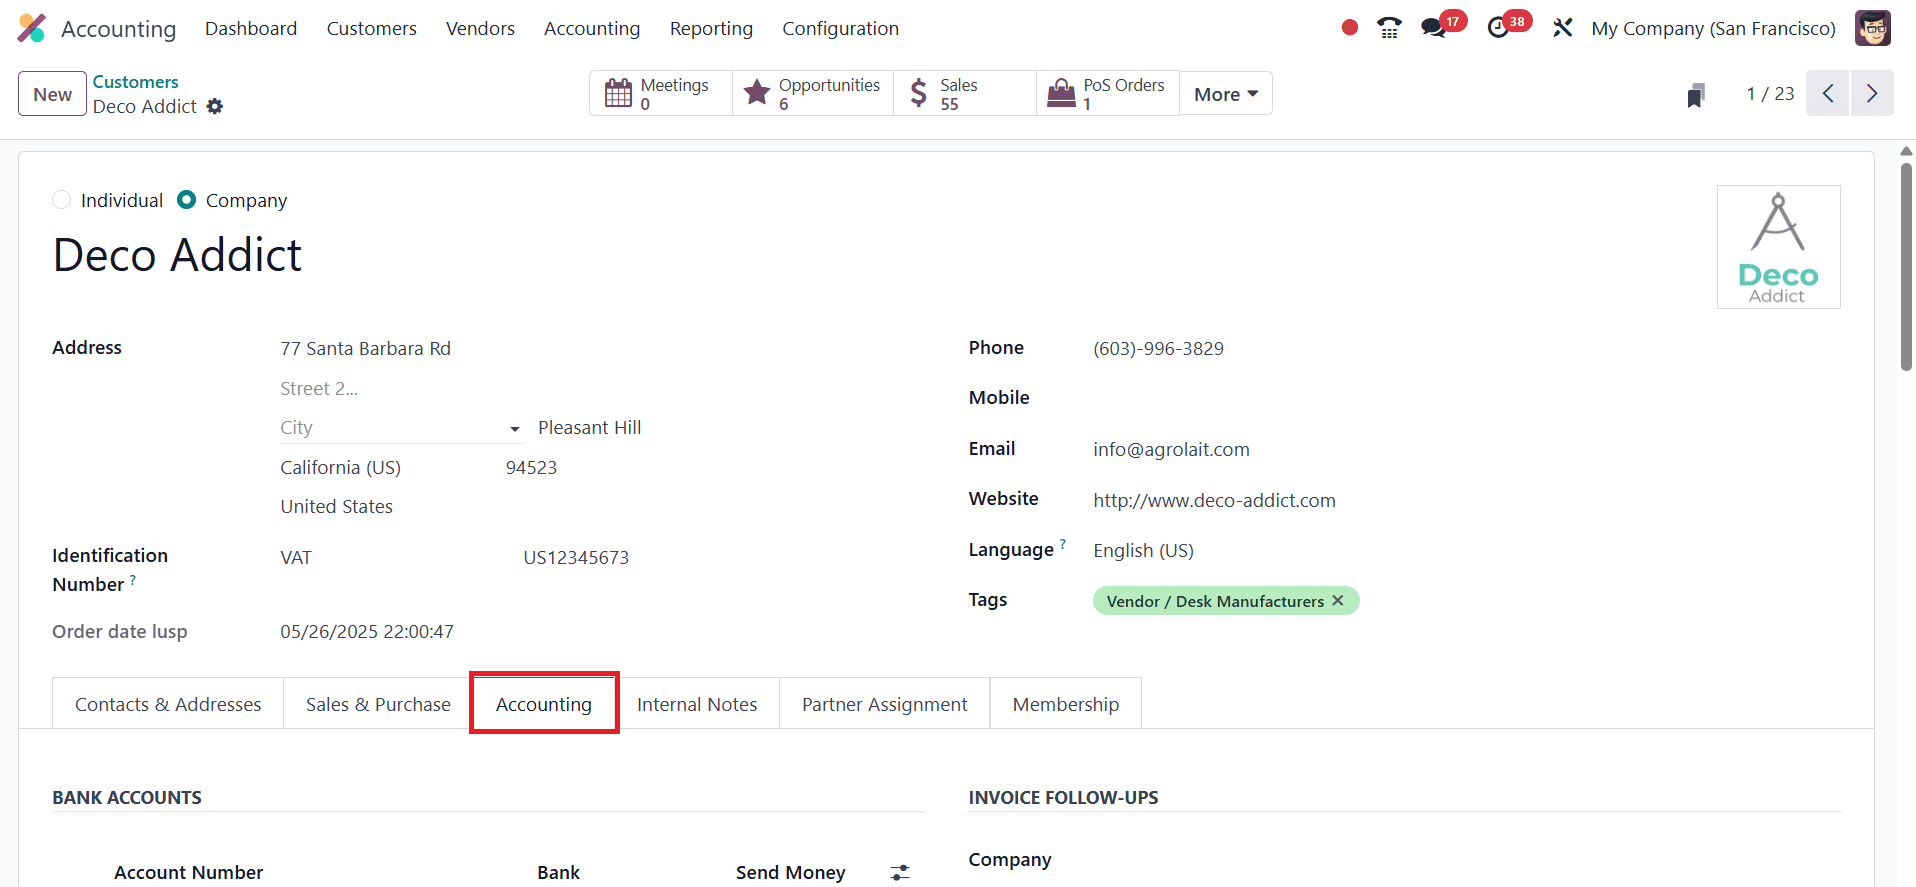
Task: Click the Pleasant Hill city field
Action: click(x=589, y=428)
